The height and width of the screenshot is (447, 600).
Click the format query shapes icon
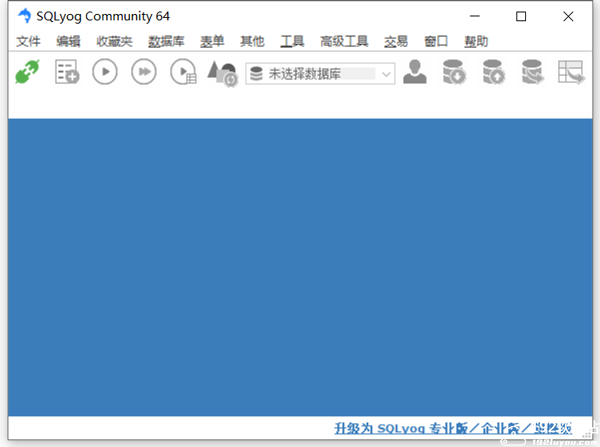tap(222, 73)
